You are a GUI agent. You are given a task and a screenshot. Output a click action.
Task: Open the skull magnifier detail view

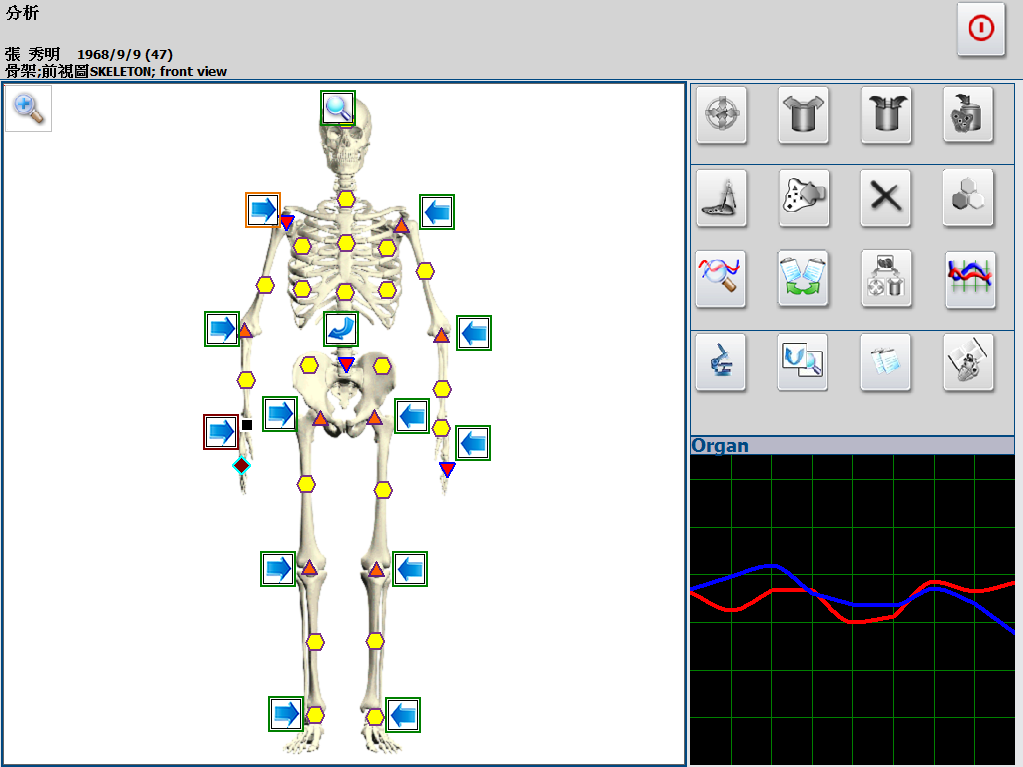tap(338, 108)
